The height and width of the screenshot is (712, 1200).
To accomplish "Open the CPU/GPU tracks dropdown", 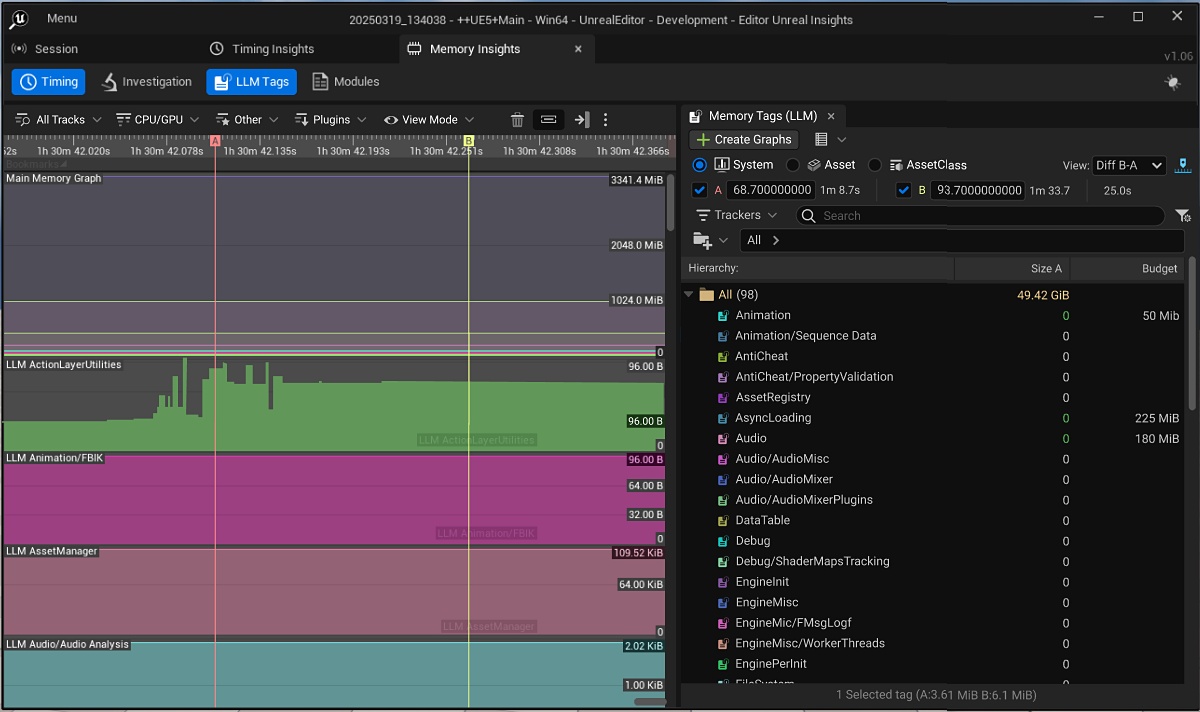I will click(x=159, y=119).
